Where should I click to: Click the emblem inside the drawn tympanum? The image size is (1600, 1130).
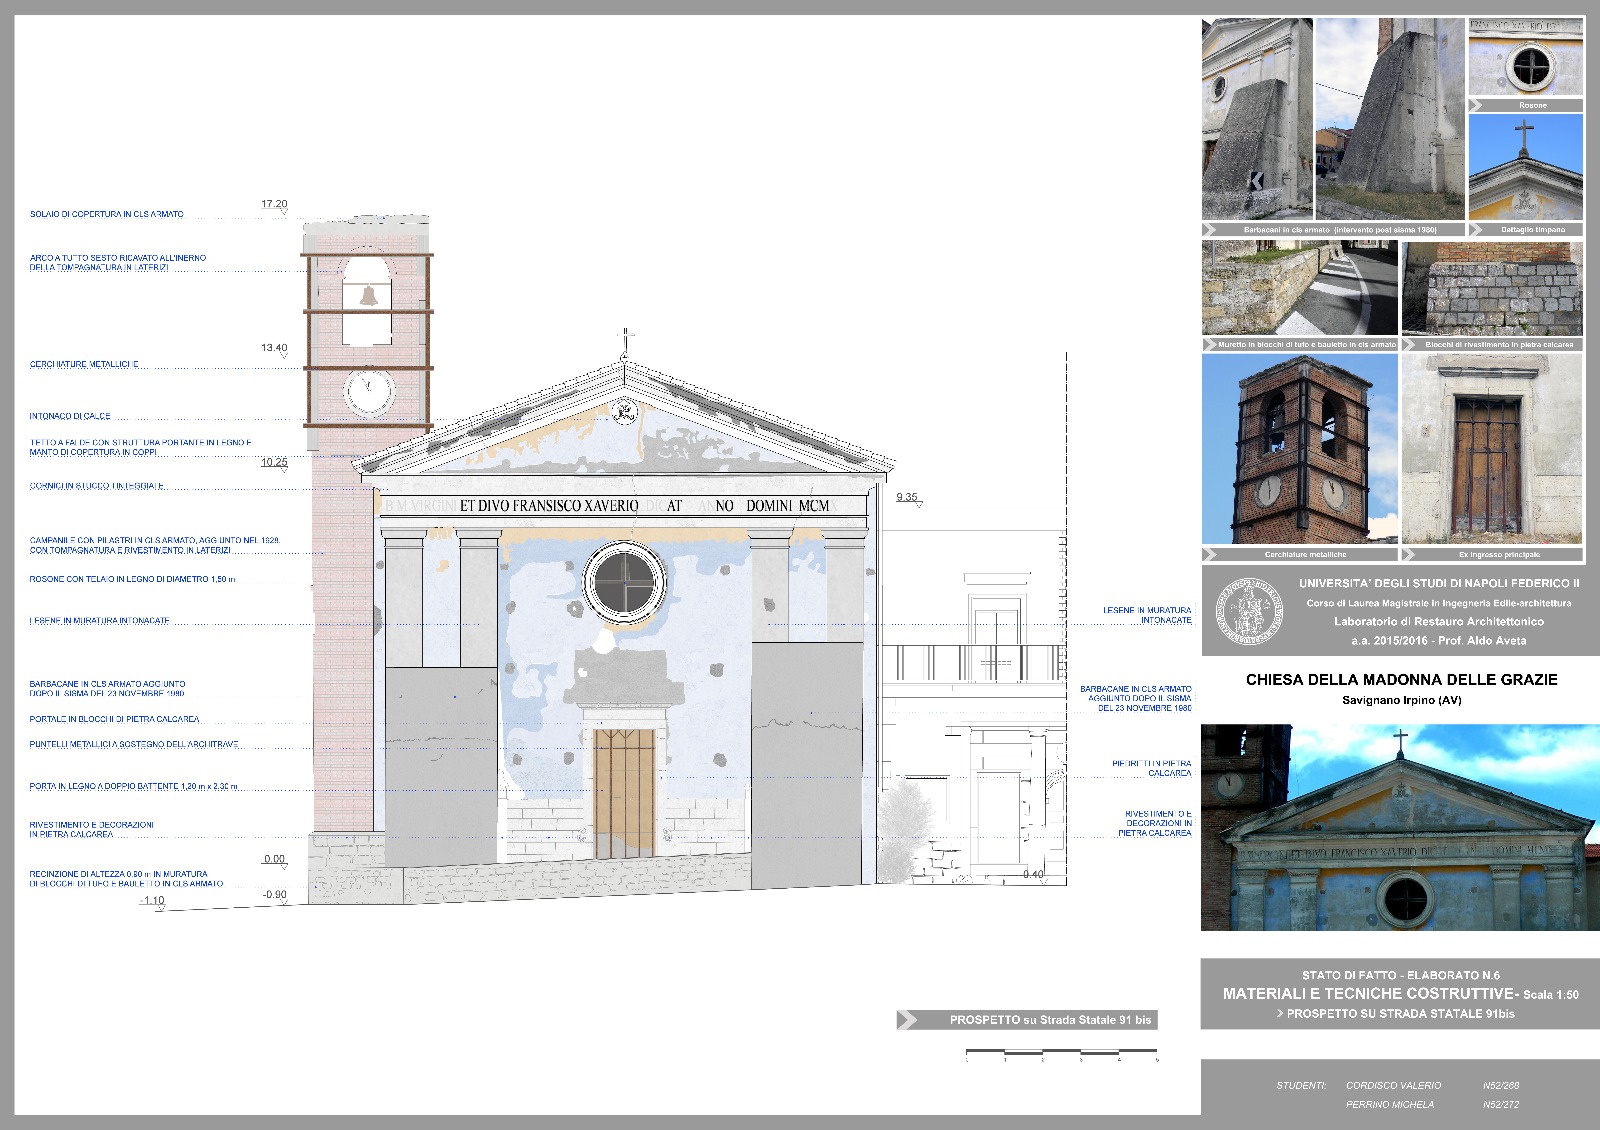tap(626, 410)
